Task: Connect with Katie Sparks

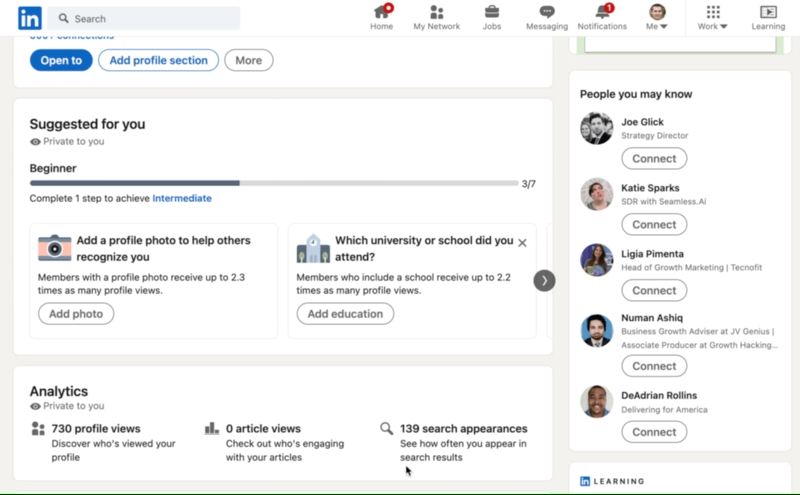Action: [x=654, y=225]
